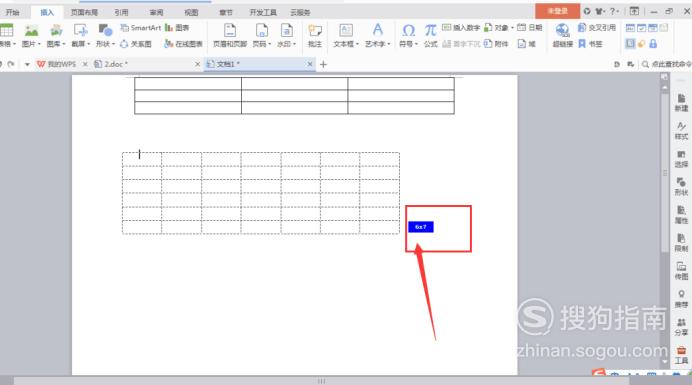The width and height of the screenshot is (692, 385).
Task: Expand the 符号 dropdown arrow
Action: point(416,44)
